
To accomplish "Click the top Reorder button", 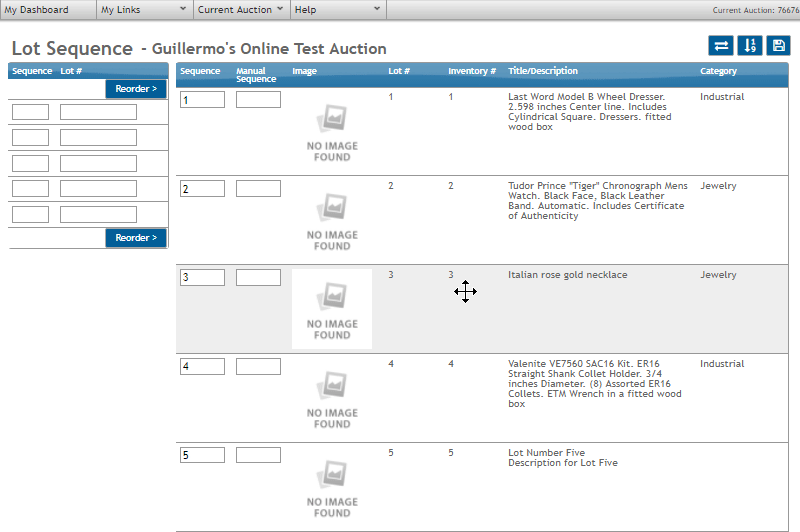I will (x=136, y=89).
